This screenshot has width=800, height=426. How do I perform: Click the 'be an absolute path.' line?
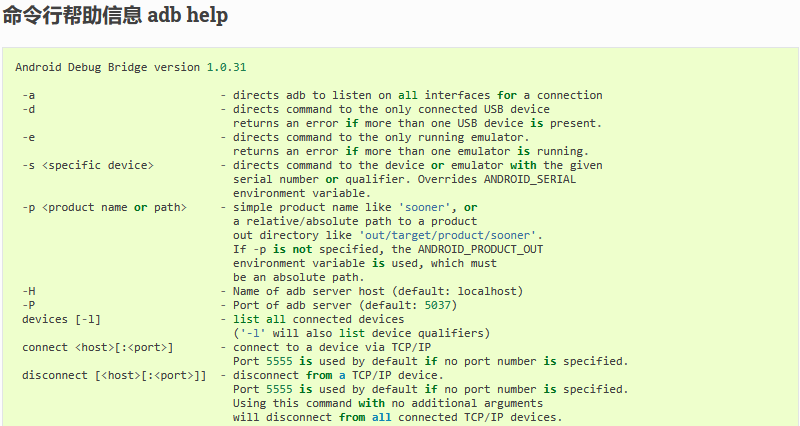click(x=298, y=278)
